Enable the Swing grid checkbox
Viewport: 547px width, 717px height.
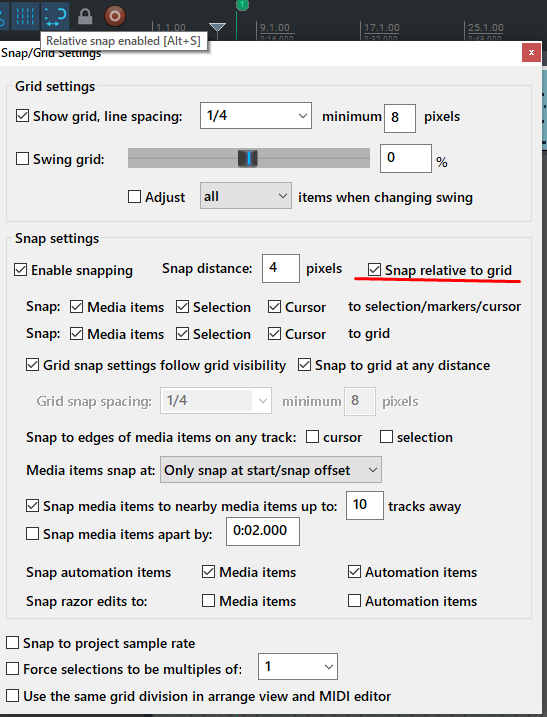(x=22, y=159)
